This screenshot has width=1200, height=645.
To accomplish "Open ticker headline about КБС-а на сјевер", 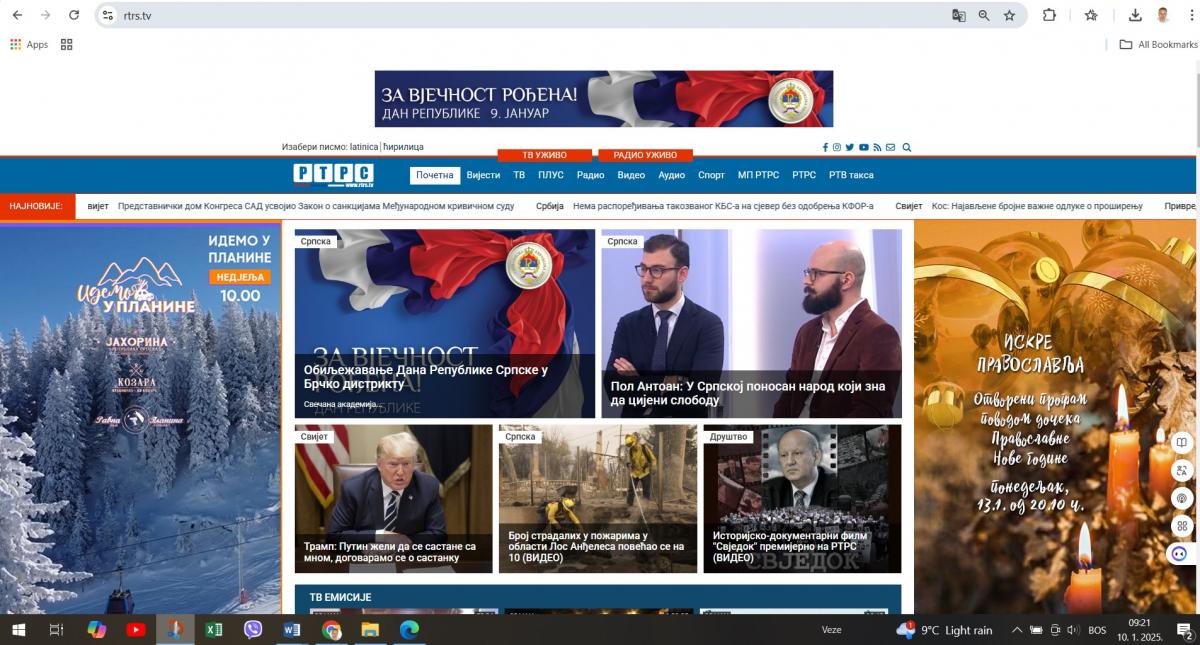I will [x=723, y=206].
